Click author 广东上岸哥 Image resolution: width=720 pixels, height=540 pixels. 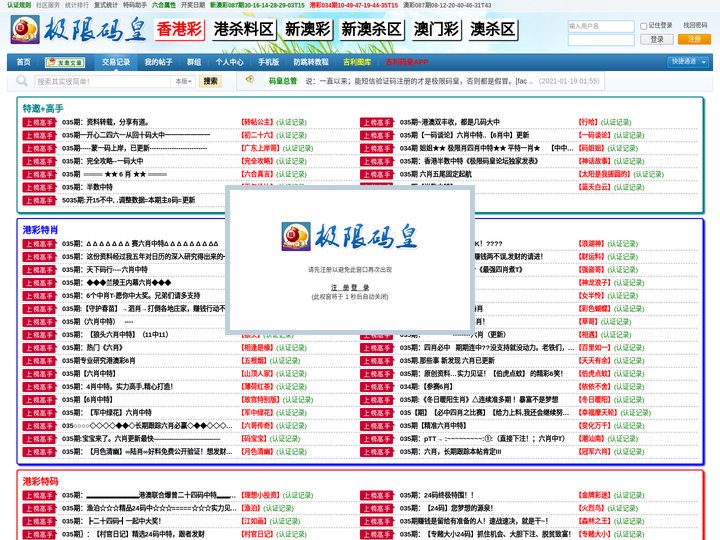(x=260, y=148)
